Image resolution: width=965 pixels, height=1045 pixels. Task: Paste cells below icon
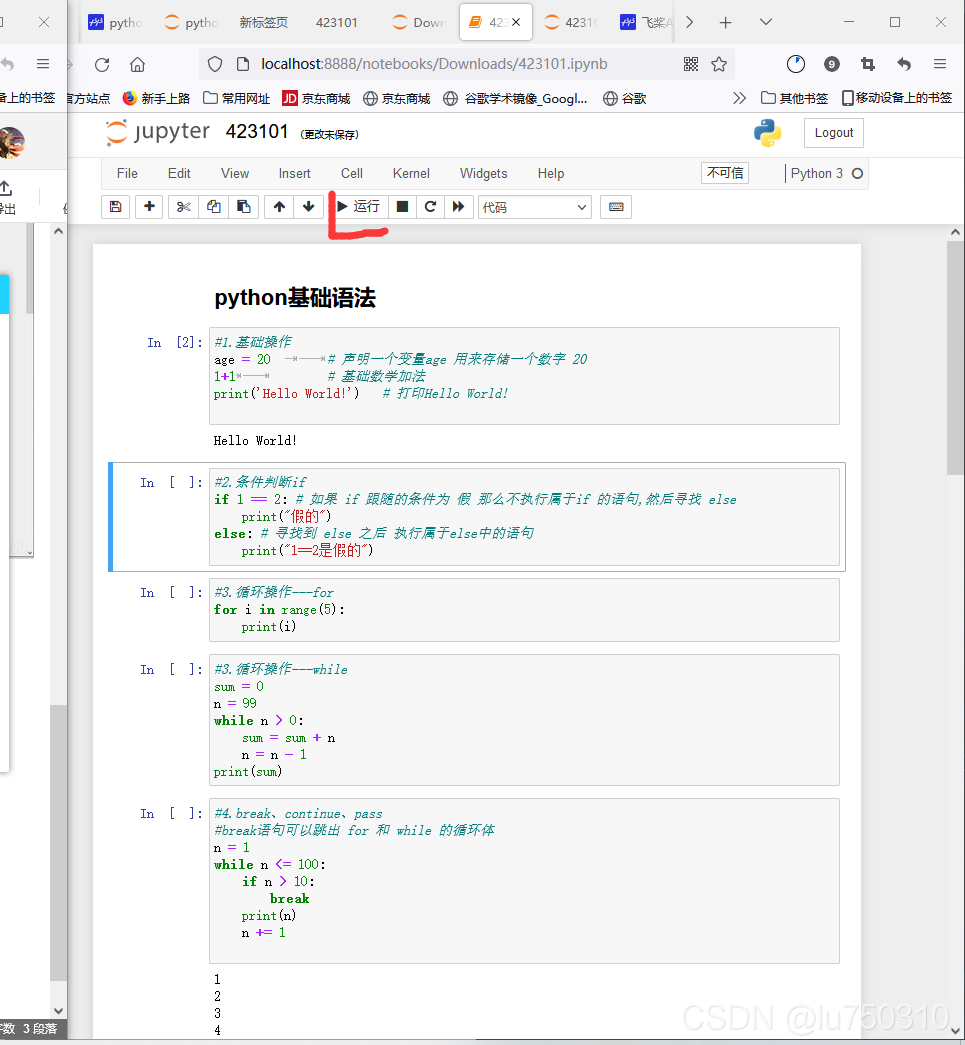tap(243, 207)
